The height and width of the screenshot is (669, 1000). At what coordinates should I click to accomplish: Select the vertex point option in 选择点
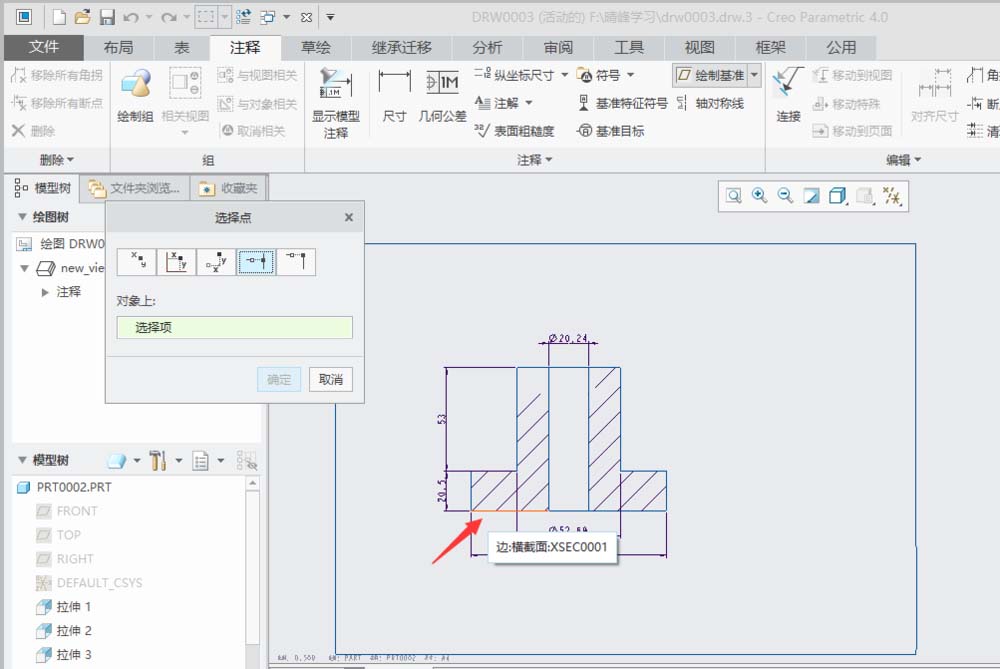[x=297, y=261]
